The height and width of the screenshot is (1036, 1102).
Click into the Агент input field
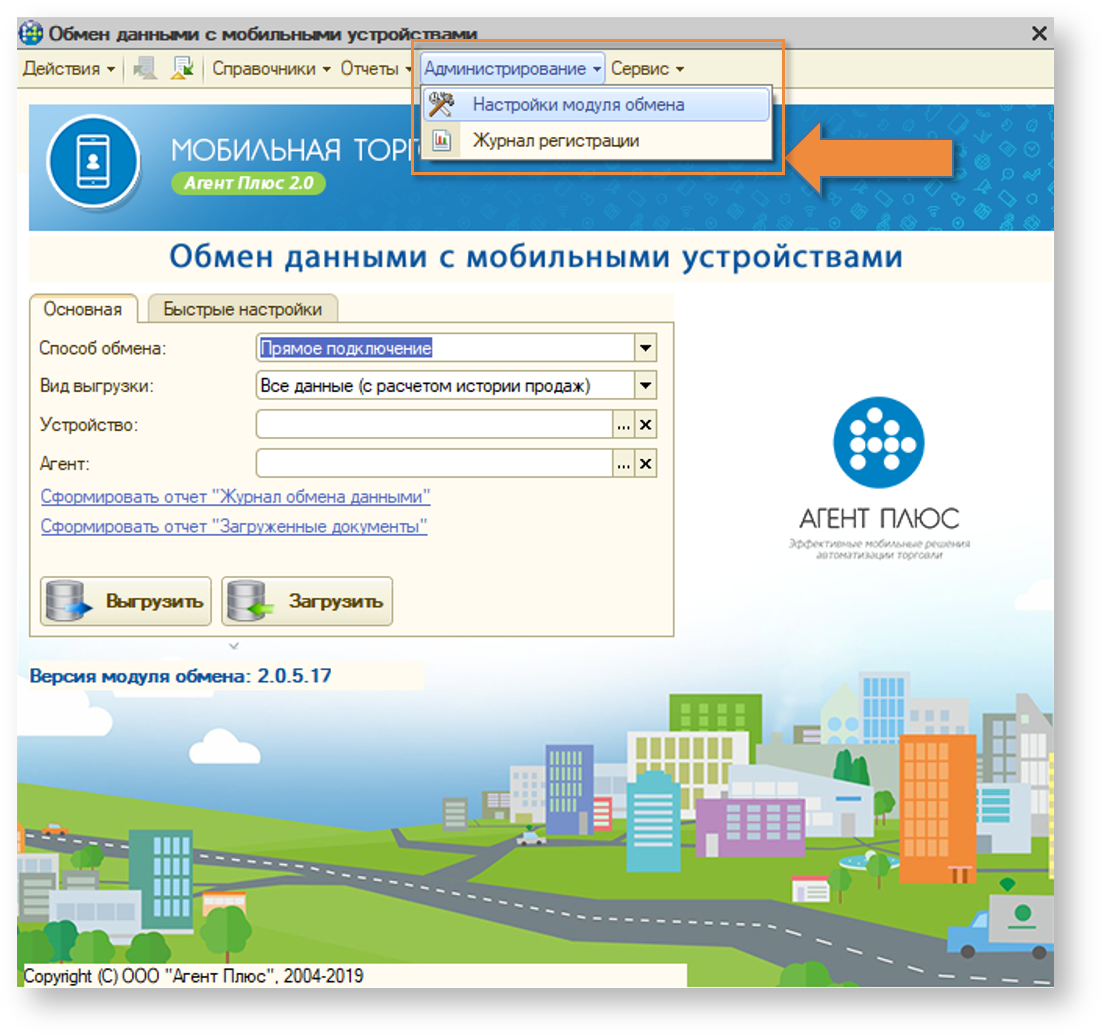coord(434,464)
